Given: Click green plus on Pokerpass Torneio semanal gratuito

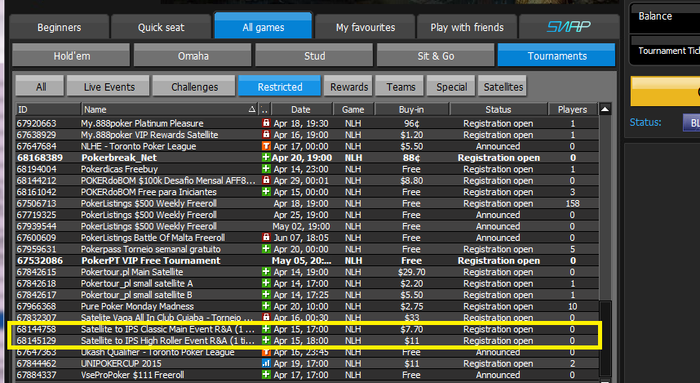Looking at the screenshot, I should coord(266,249).
